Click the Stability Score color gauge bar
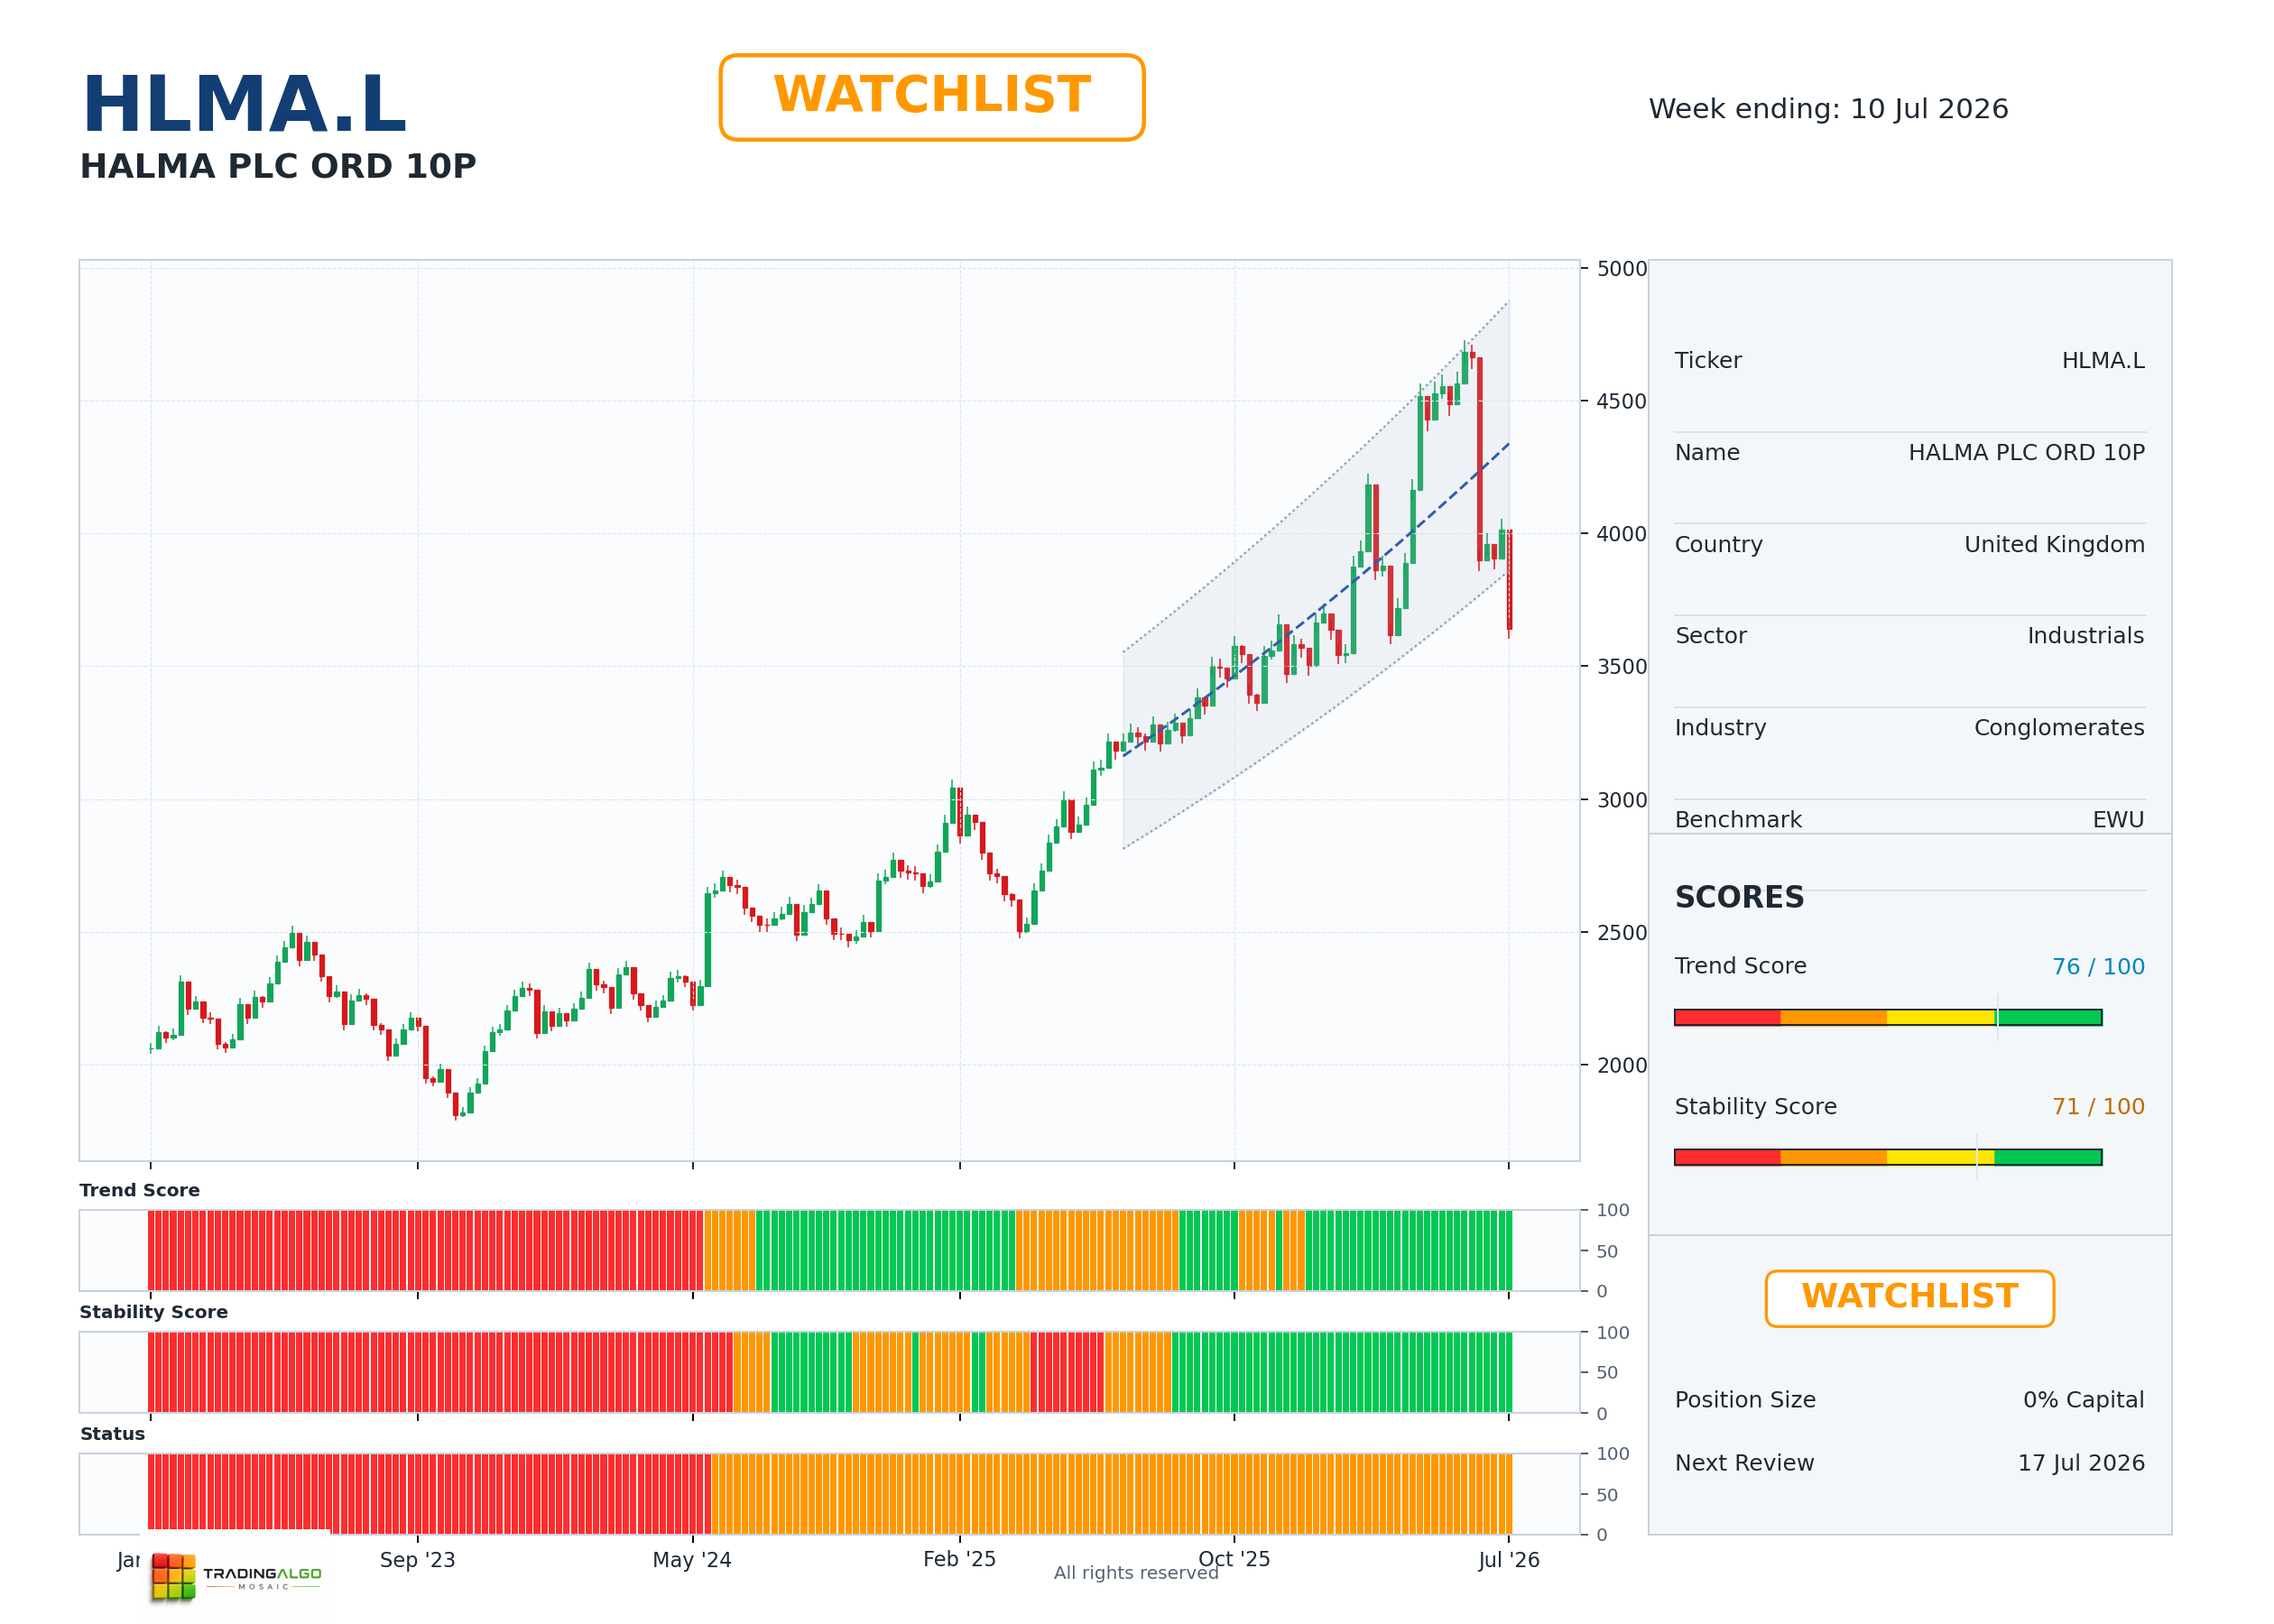This screenshot has height=1624, width=2274. click(1888, 1157)
